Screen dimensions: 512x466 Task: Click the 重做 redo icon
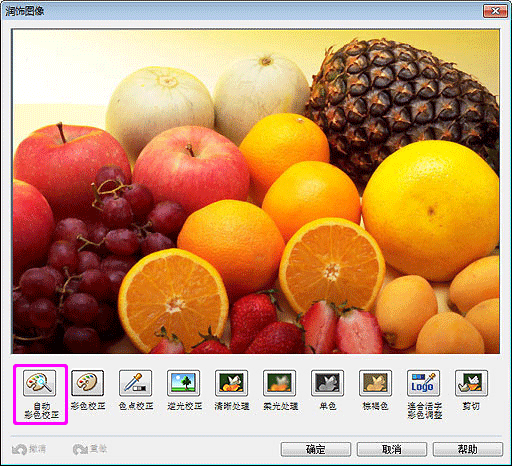tap(80, 450)
